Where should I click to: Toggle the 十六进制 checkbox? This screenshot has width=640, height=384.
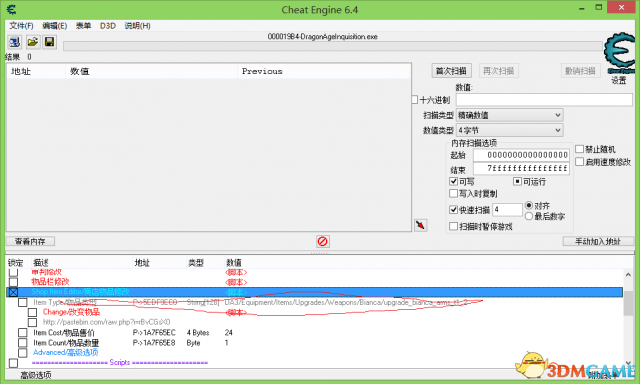pos(415,100)
